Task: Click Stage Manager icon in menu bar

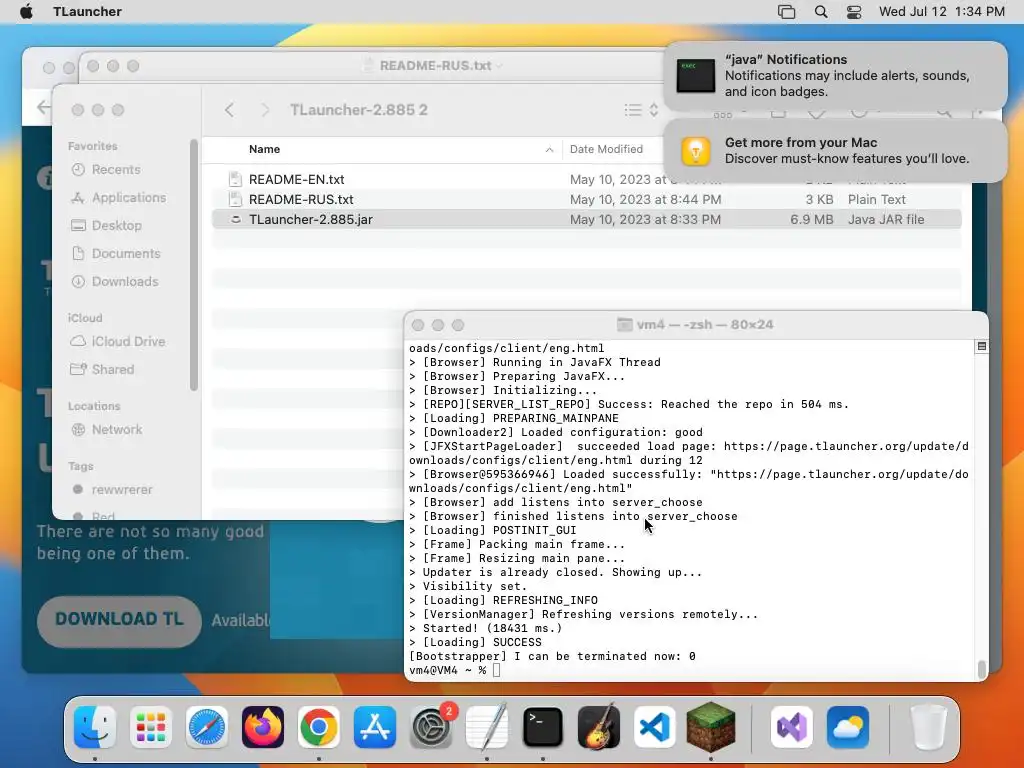Action: click(786, 12)
